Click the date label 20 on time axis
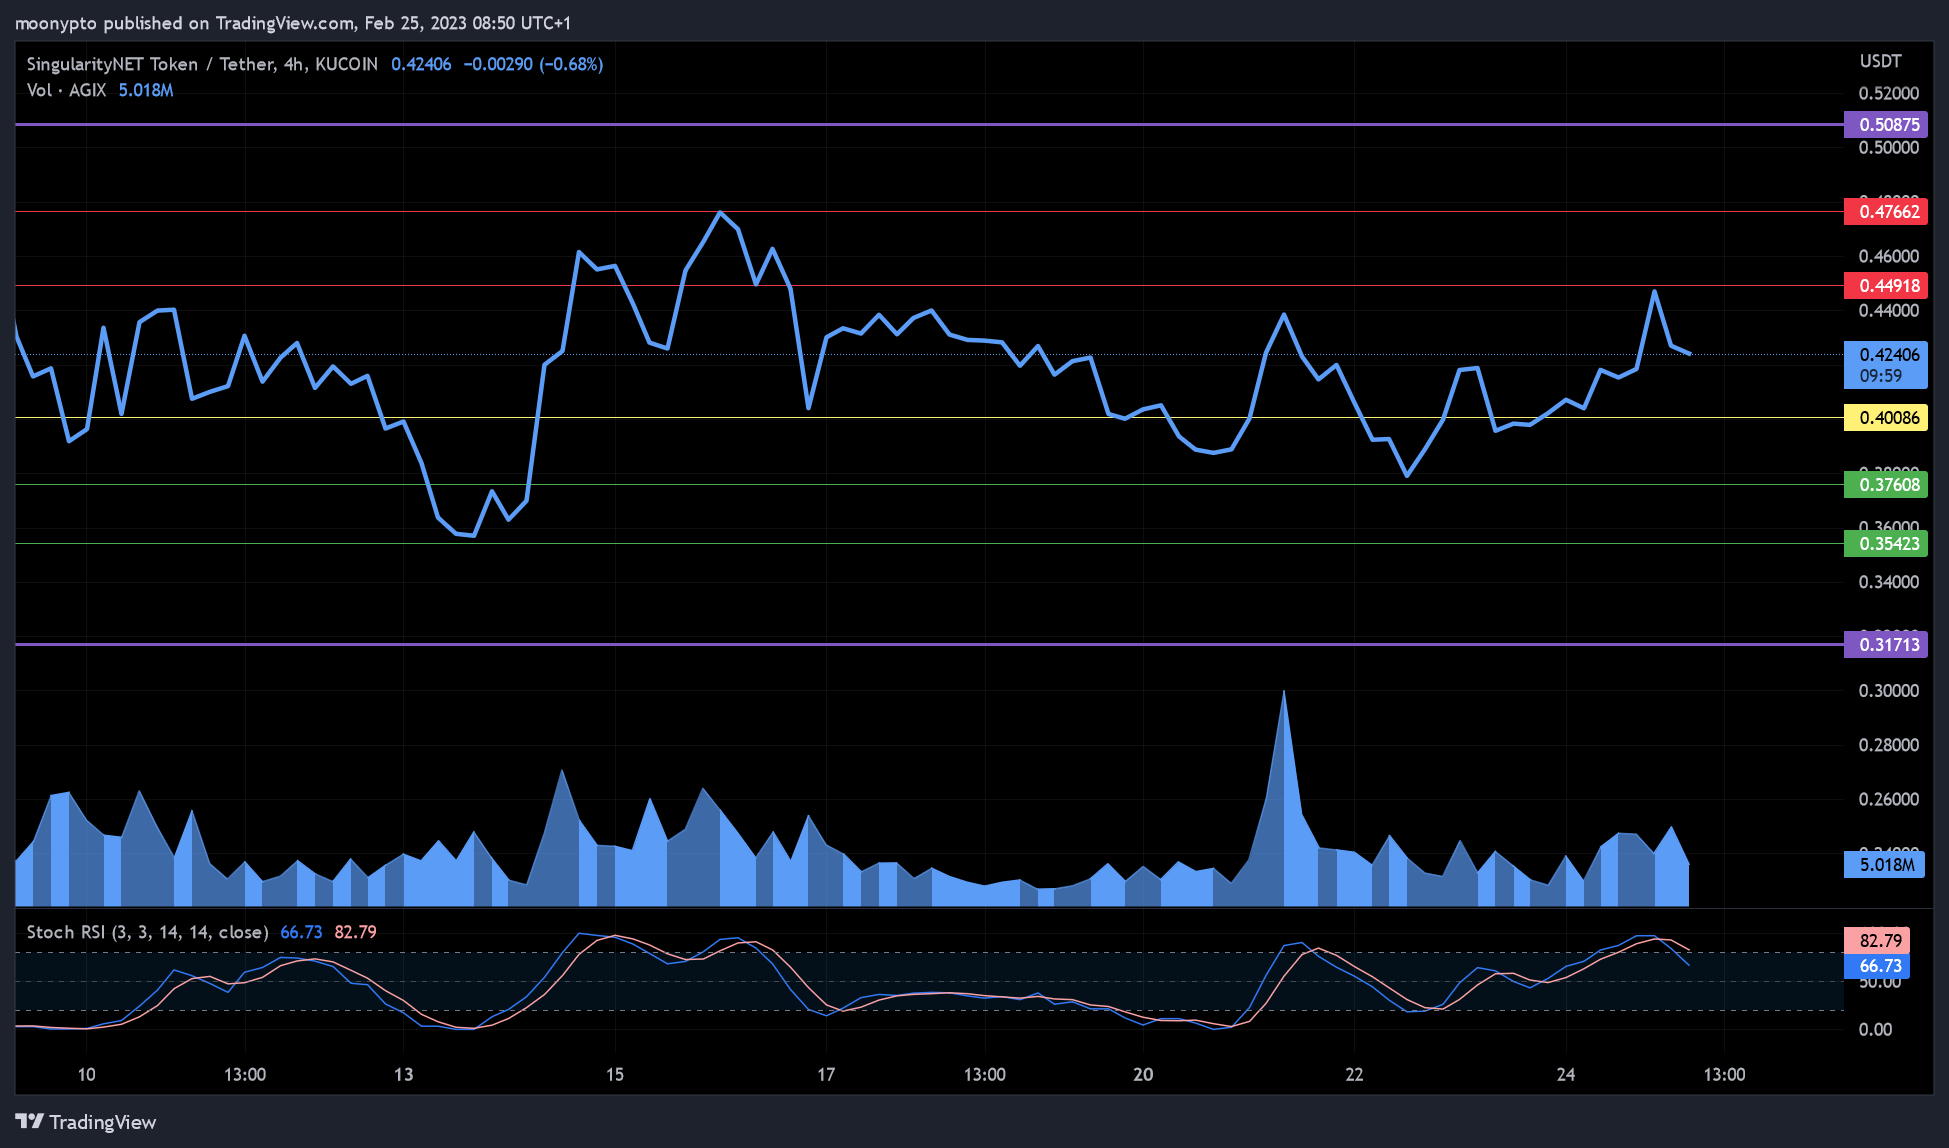Image resolution: width=1949 pixels, height=1148 pixels. point(1143,1075)
